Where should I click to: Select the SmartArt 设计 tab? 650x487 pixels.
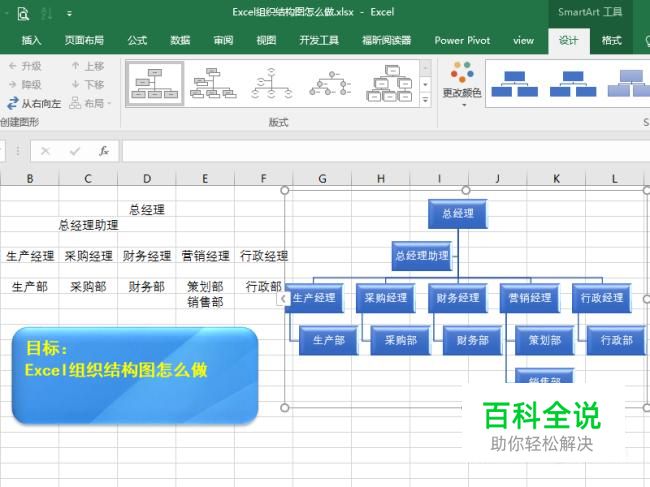568,41
